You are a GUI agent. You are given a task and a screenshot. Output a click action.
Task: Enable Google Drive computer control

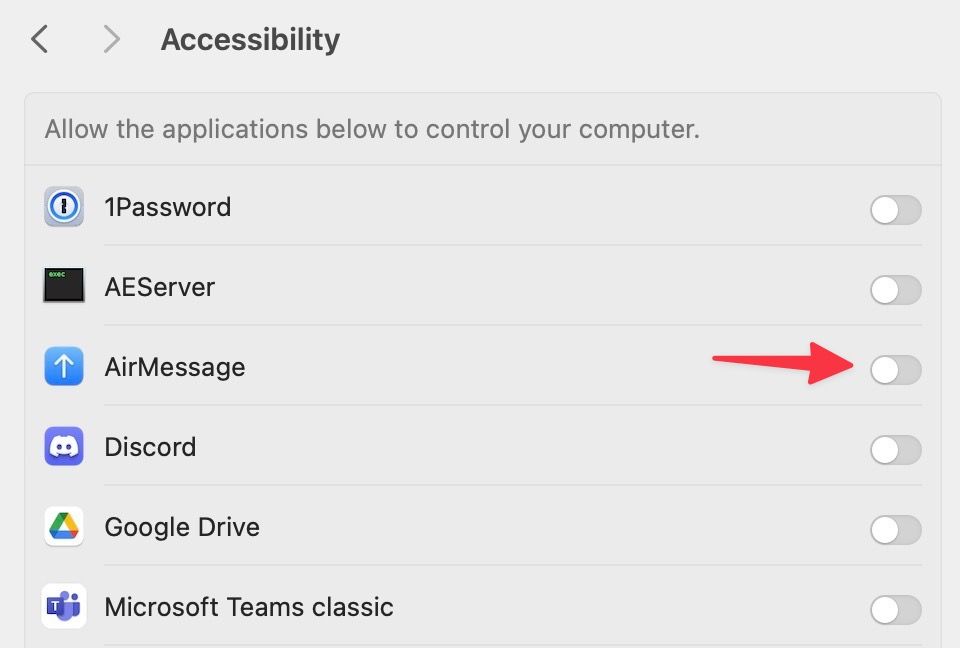[x=895, y=530]
